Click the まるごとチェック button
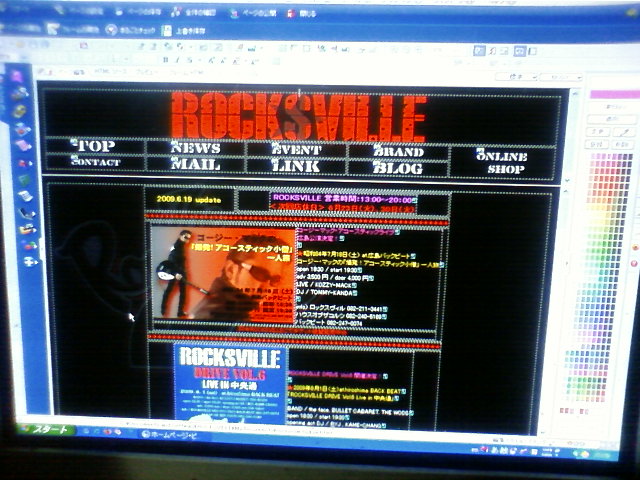 pyautogui.click(x=131, y=30)
